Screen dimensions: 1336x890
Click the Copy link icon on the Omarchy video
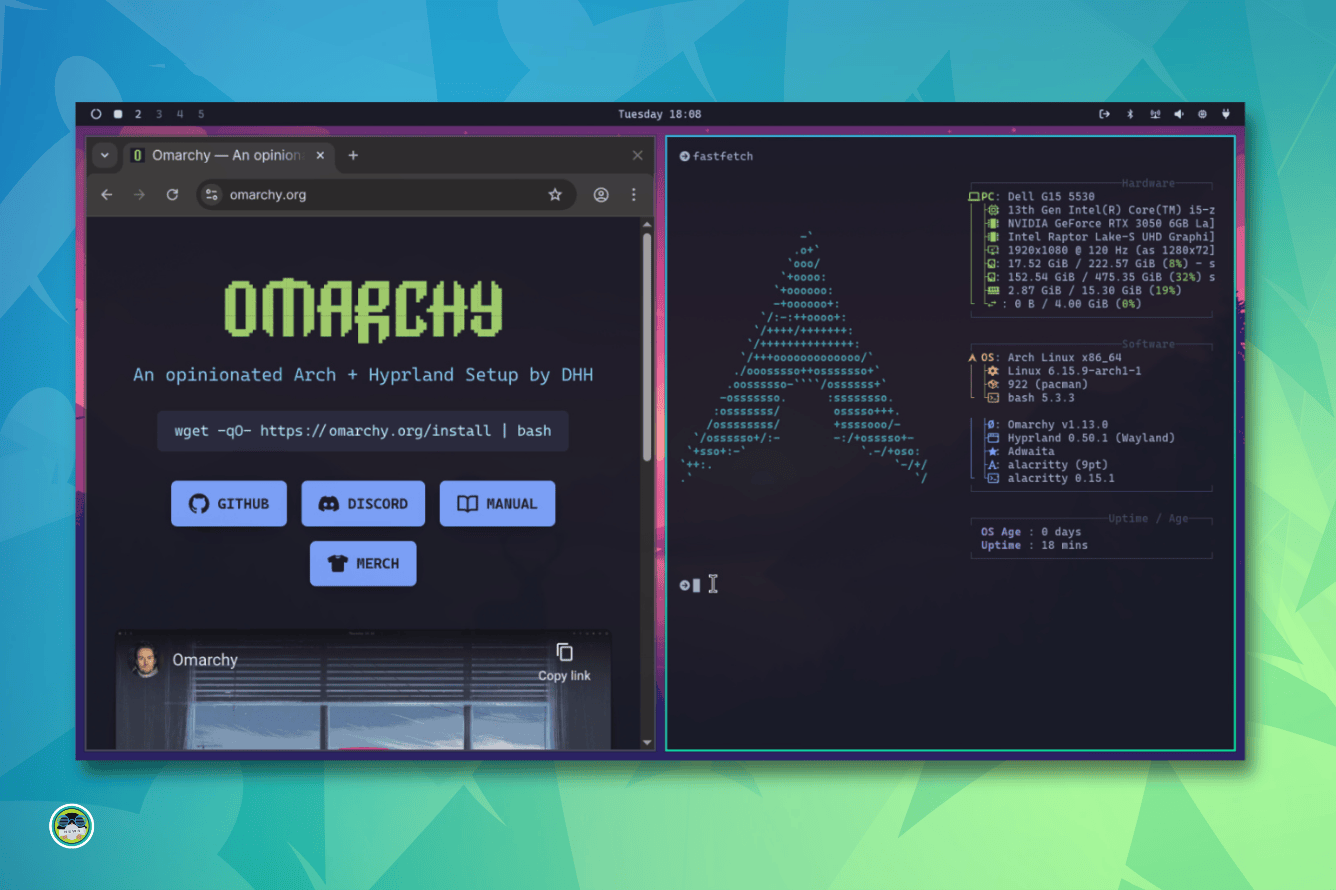pos(564,653)
